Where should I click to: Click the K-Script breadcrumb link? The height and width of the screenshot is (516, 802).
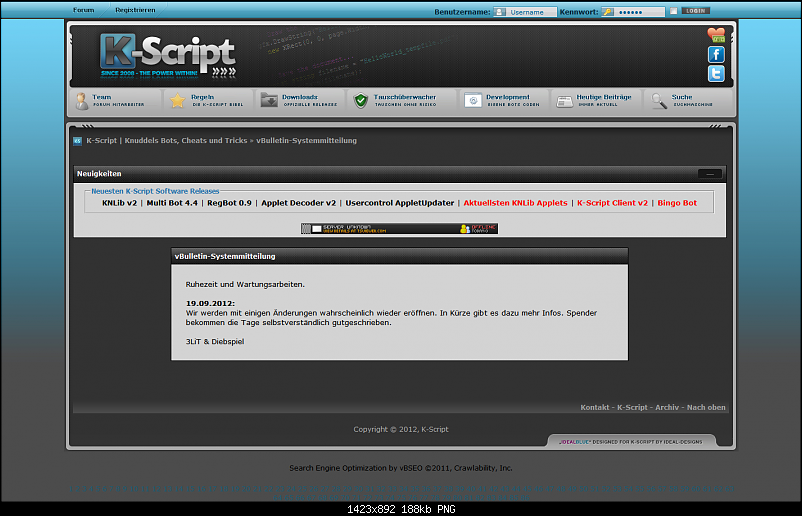167,141
